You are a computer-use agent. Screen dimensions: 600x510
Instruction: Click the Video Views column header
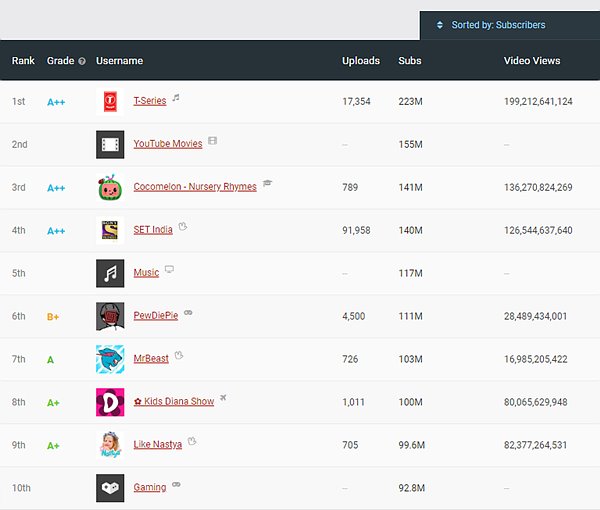click(532, 60)
